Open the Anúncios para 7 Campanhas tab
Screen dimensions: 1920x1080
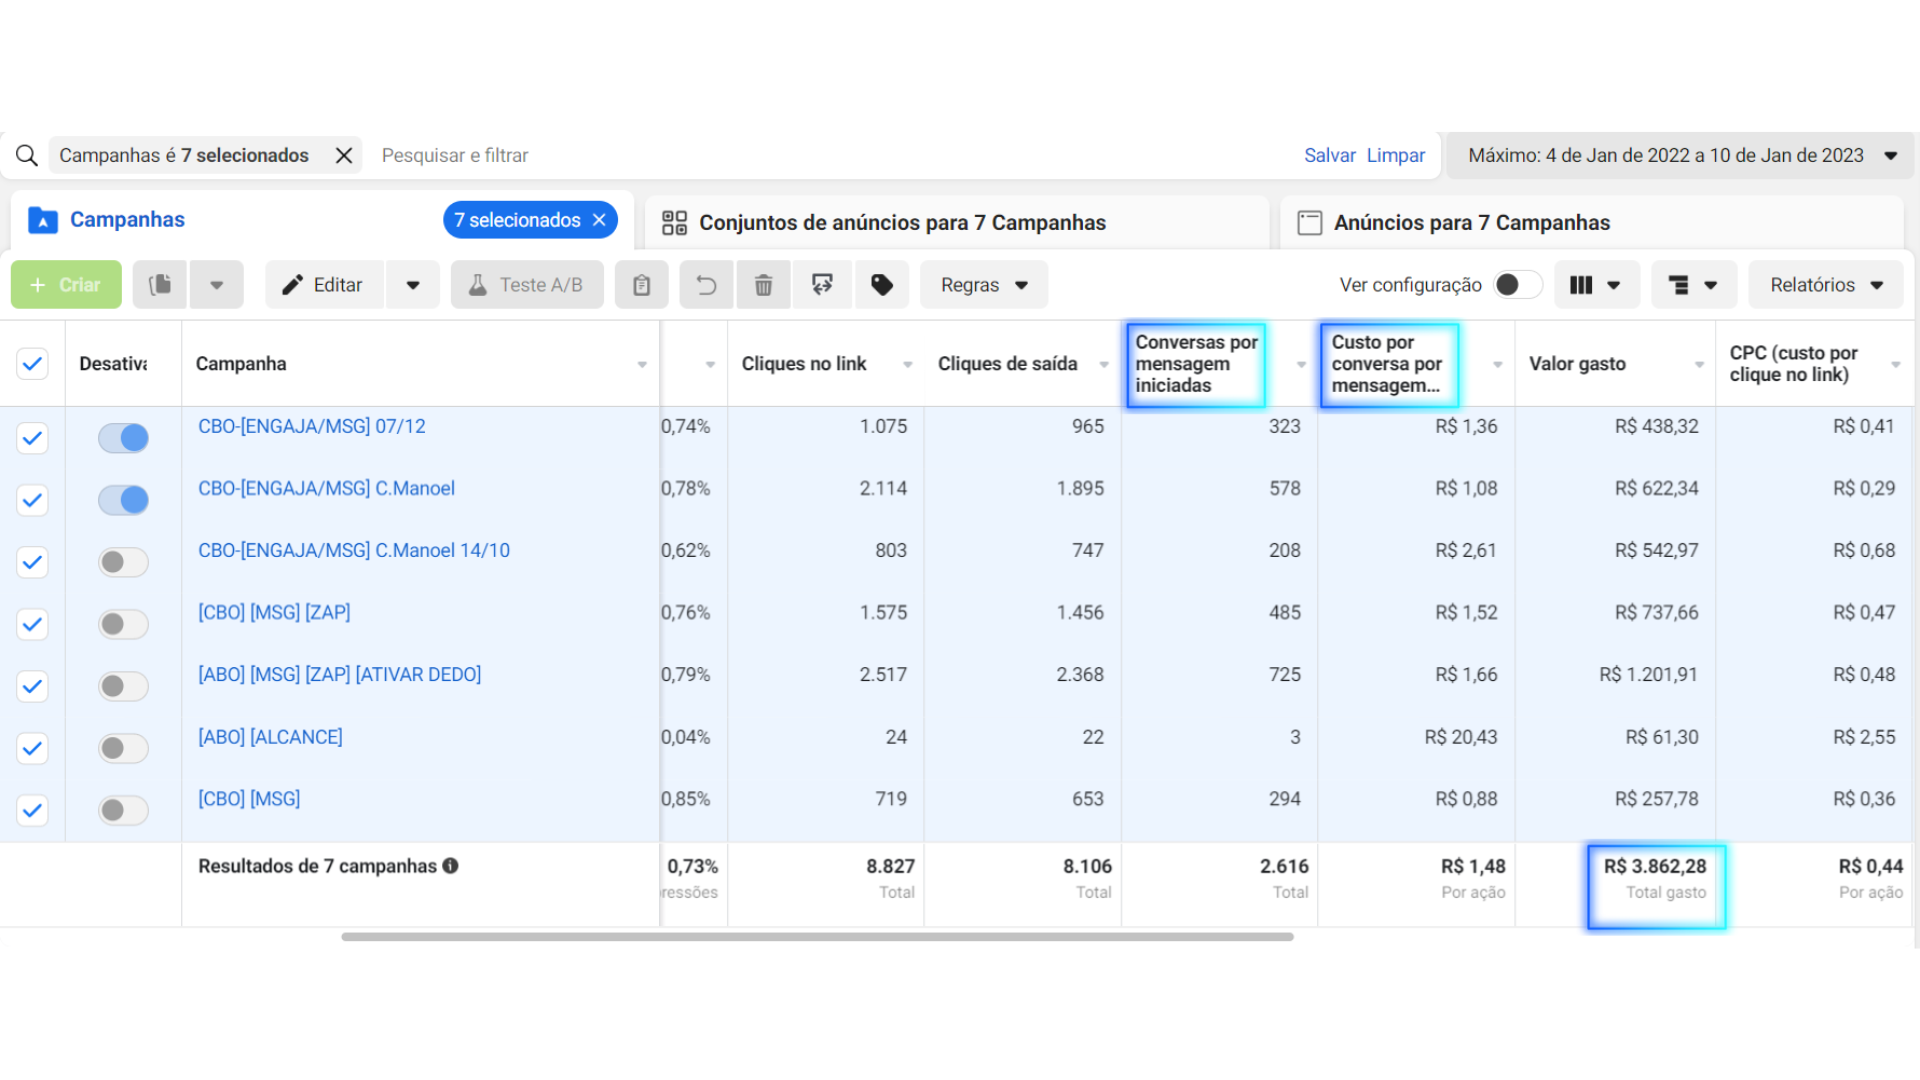[x=1471, y=222]
